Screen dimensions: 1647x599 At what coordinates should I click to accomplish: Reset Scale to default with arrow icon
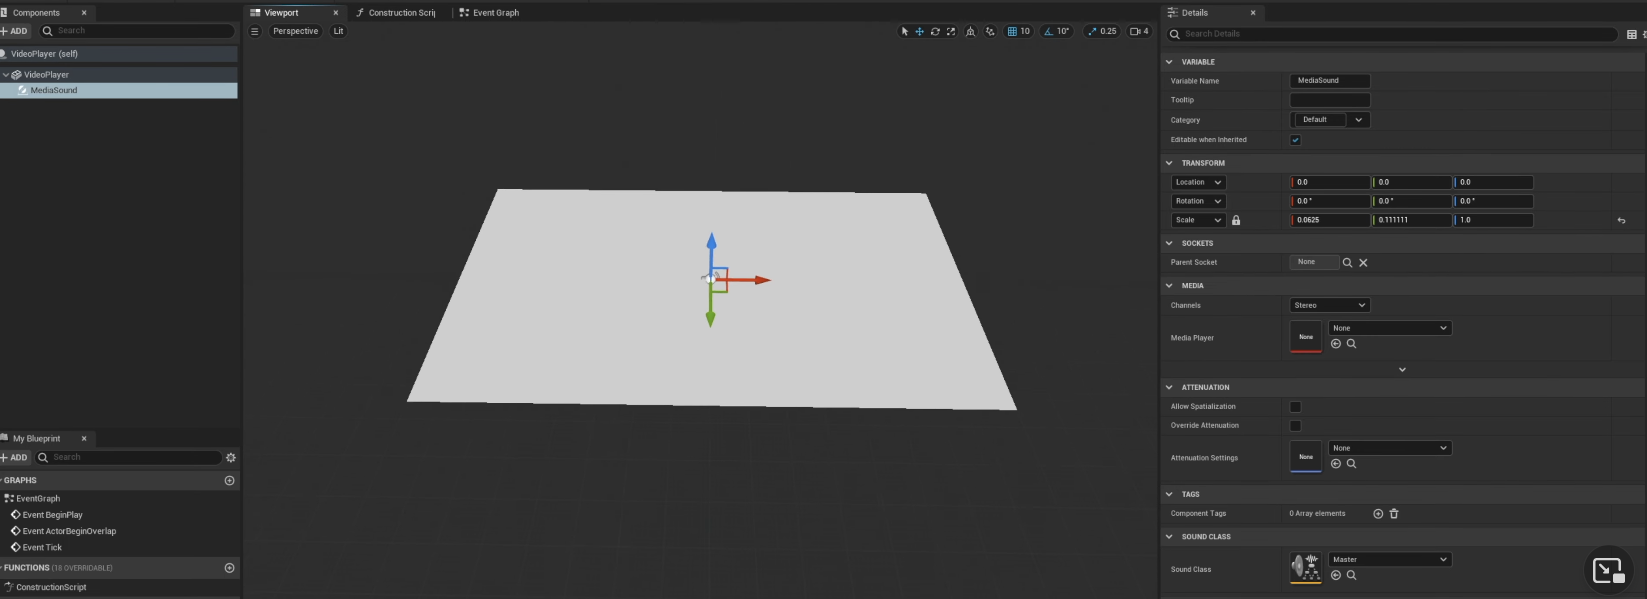tap(1621, 220)
